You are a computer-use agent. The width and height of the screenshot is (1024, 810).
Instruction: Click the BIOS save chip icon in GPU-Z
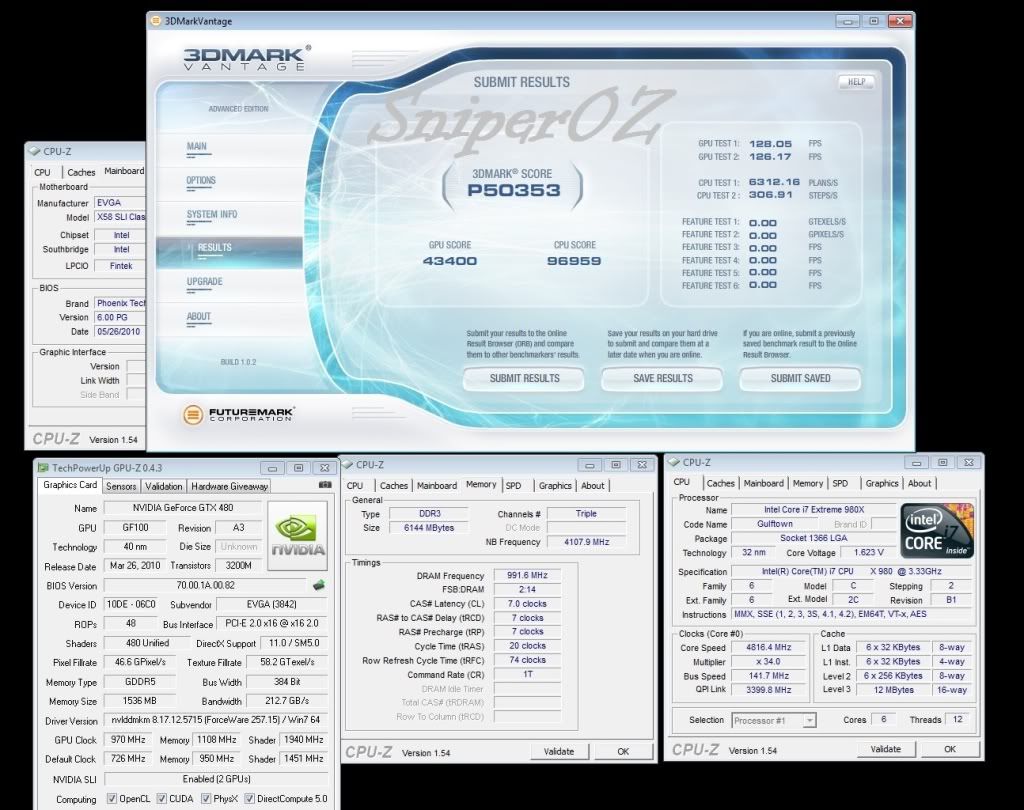tap(319, 585)
